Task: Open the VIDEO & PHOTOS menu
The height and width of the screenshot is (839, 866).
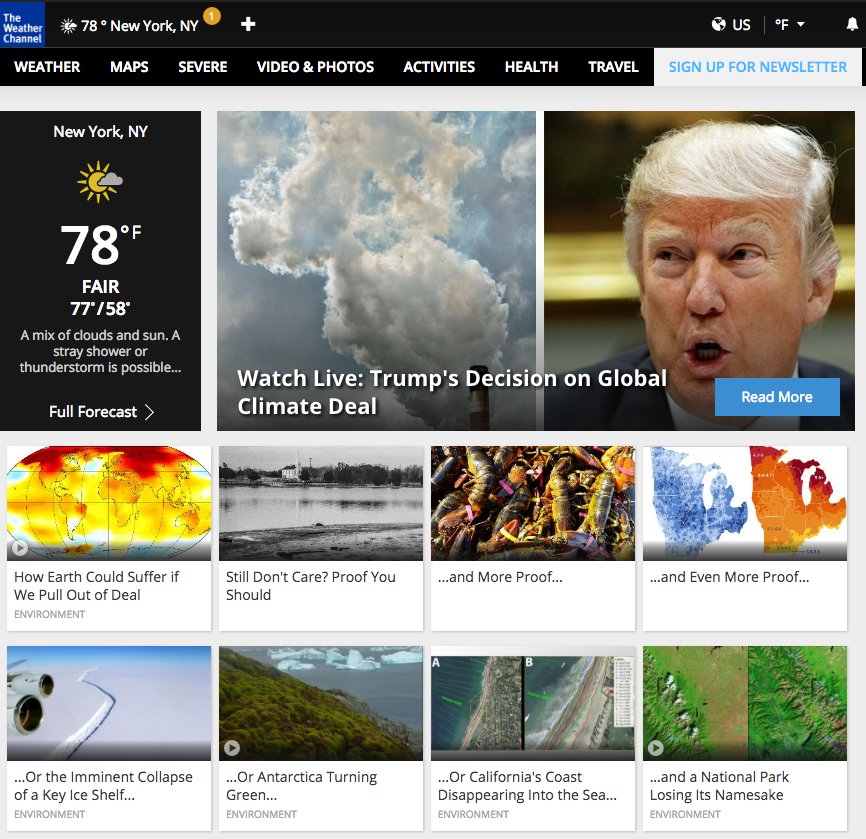Action: 315,67
